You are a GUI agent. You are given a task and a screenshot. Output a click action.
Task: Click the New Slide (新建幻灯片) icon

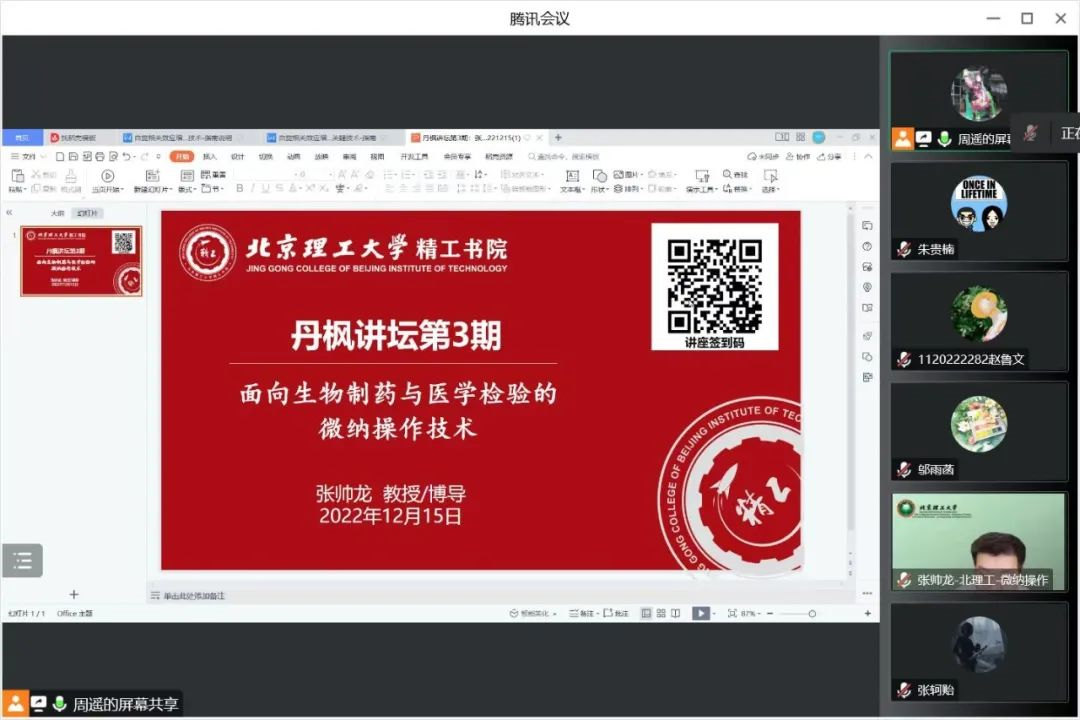pos(152,177)
